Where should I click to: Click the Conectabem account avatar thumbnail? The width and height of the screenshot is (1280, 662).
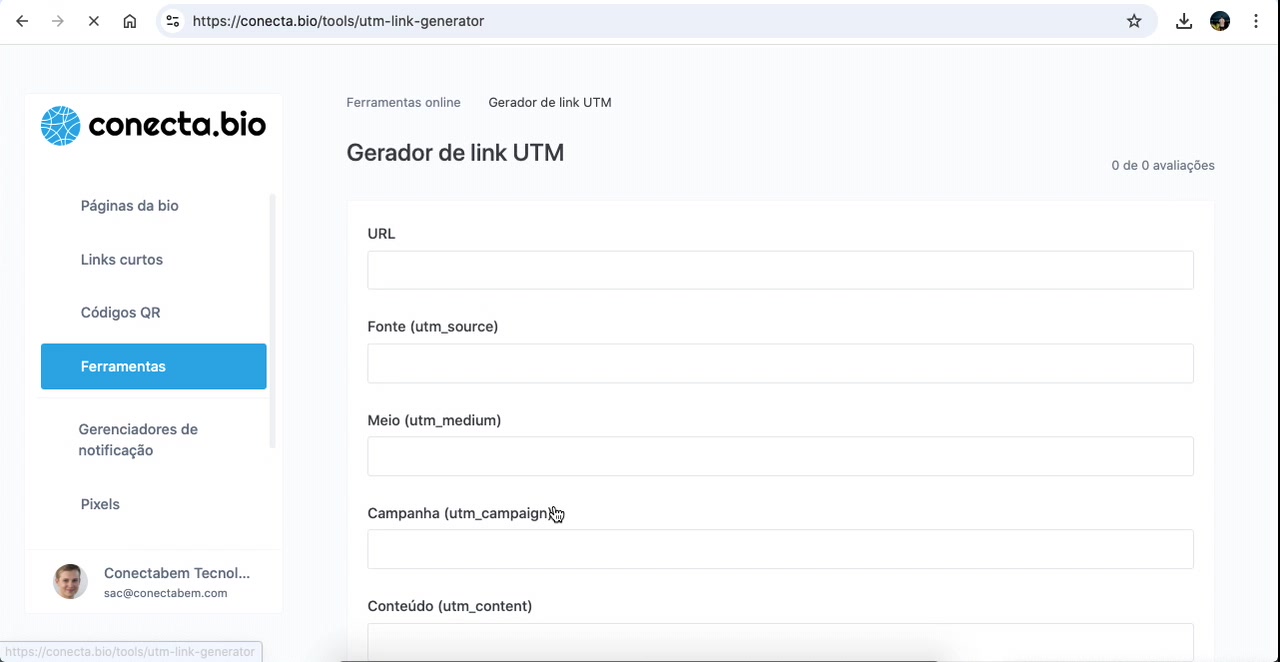(x=69, y=581)
